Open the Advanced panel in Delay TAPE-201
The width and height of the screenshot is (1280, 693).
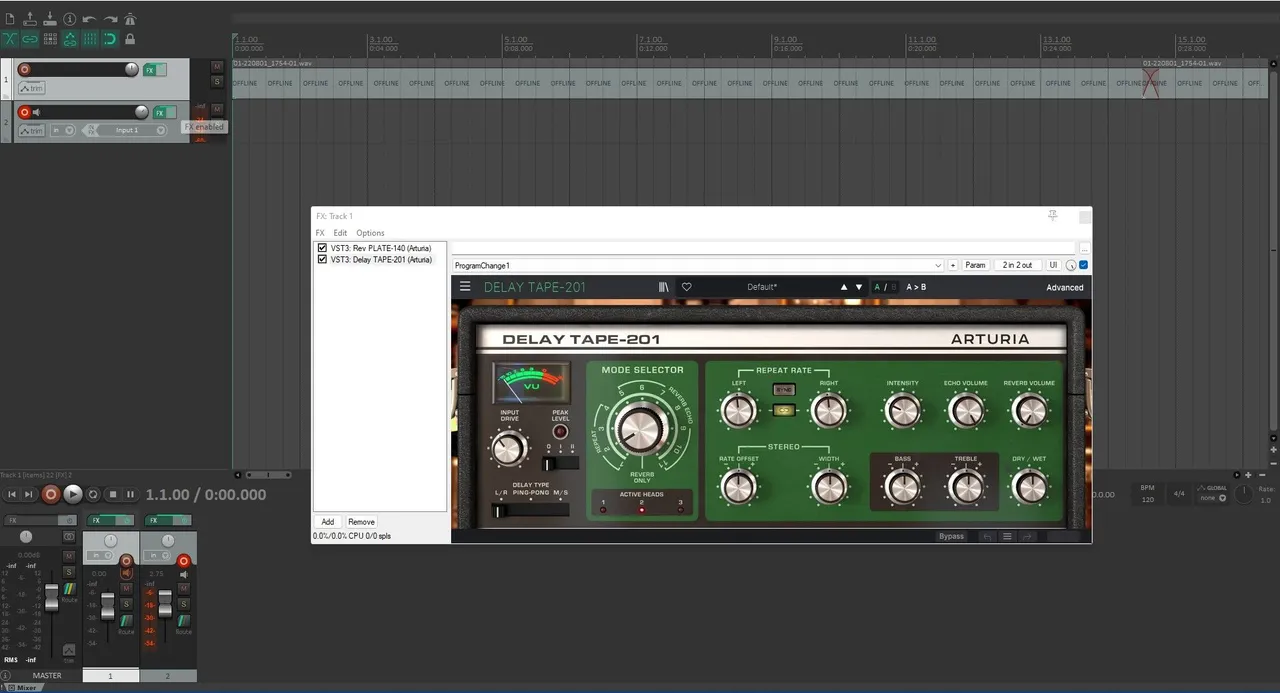(1065, 287)
